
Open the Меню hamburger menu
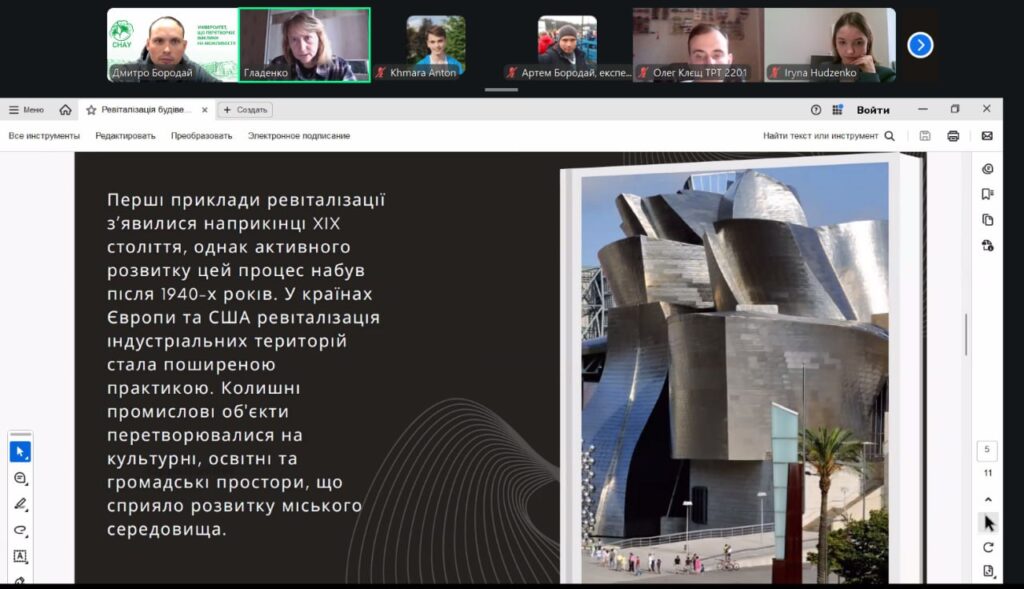click(x=27, y=110)
